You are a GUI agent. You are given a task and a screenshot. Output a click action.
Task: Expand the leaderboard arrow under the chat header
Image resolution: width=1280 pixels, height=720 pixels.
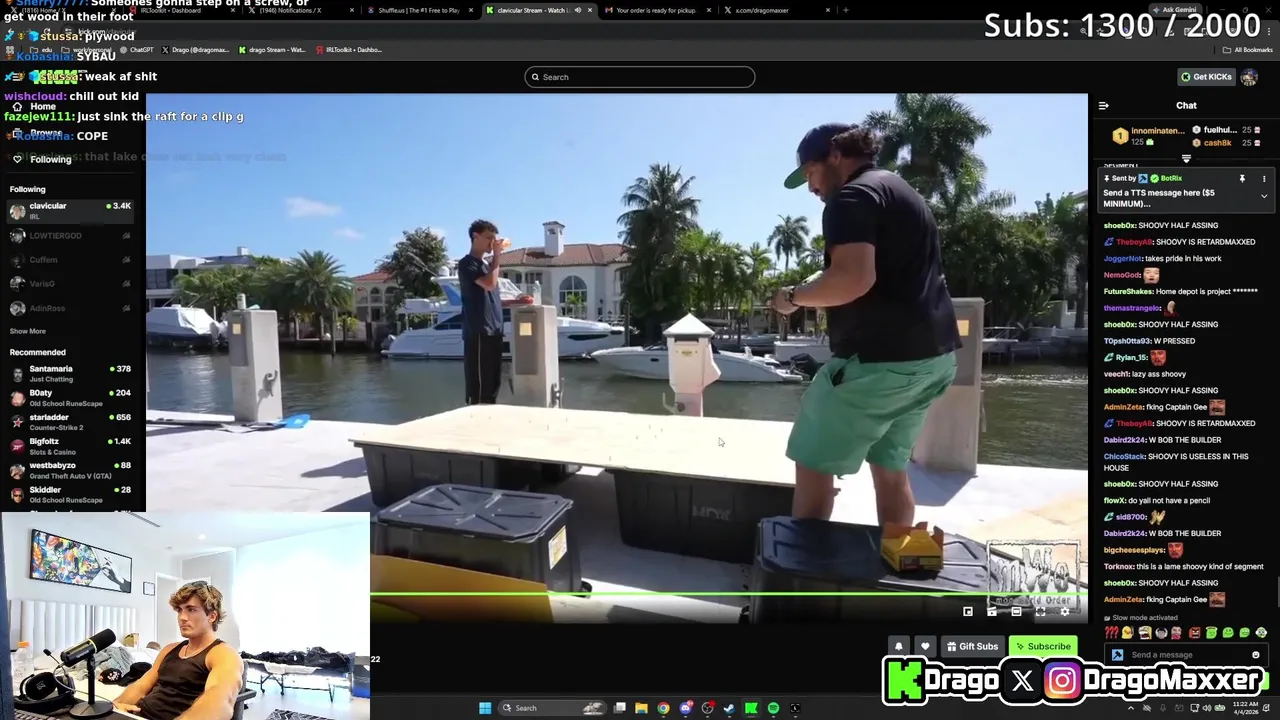click(1186, 159)
